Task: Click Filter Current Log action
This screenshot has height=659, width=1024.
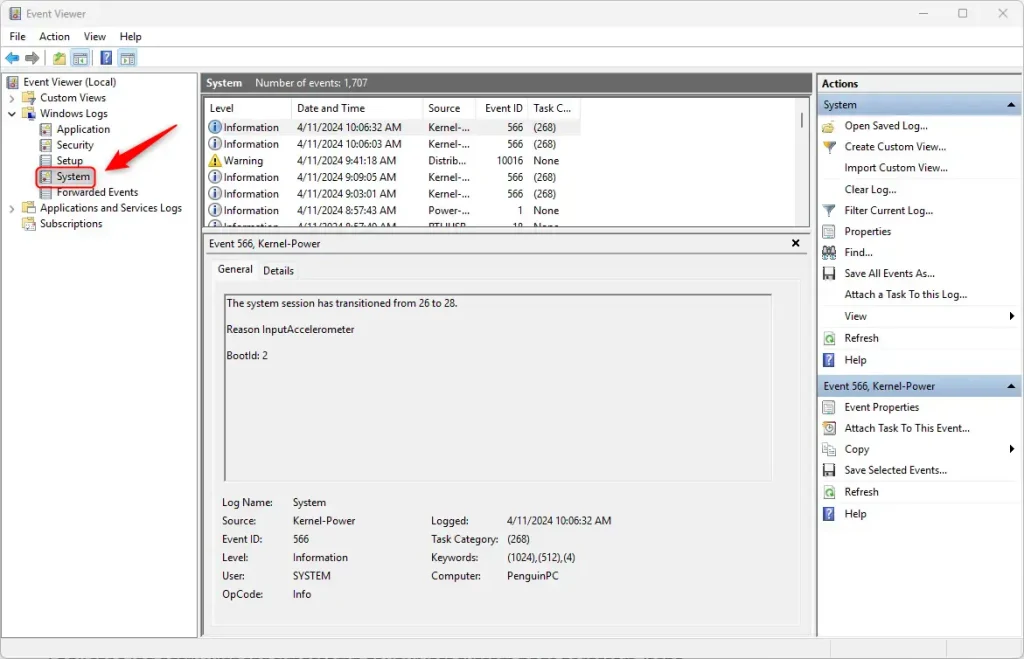Action: (x=888, y=210)
